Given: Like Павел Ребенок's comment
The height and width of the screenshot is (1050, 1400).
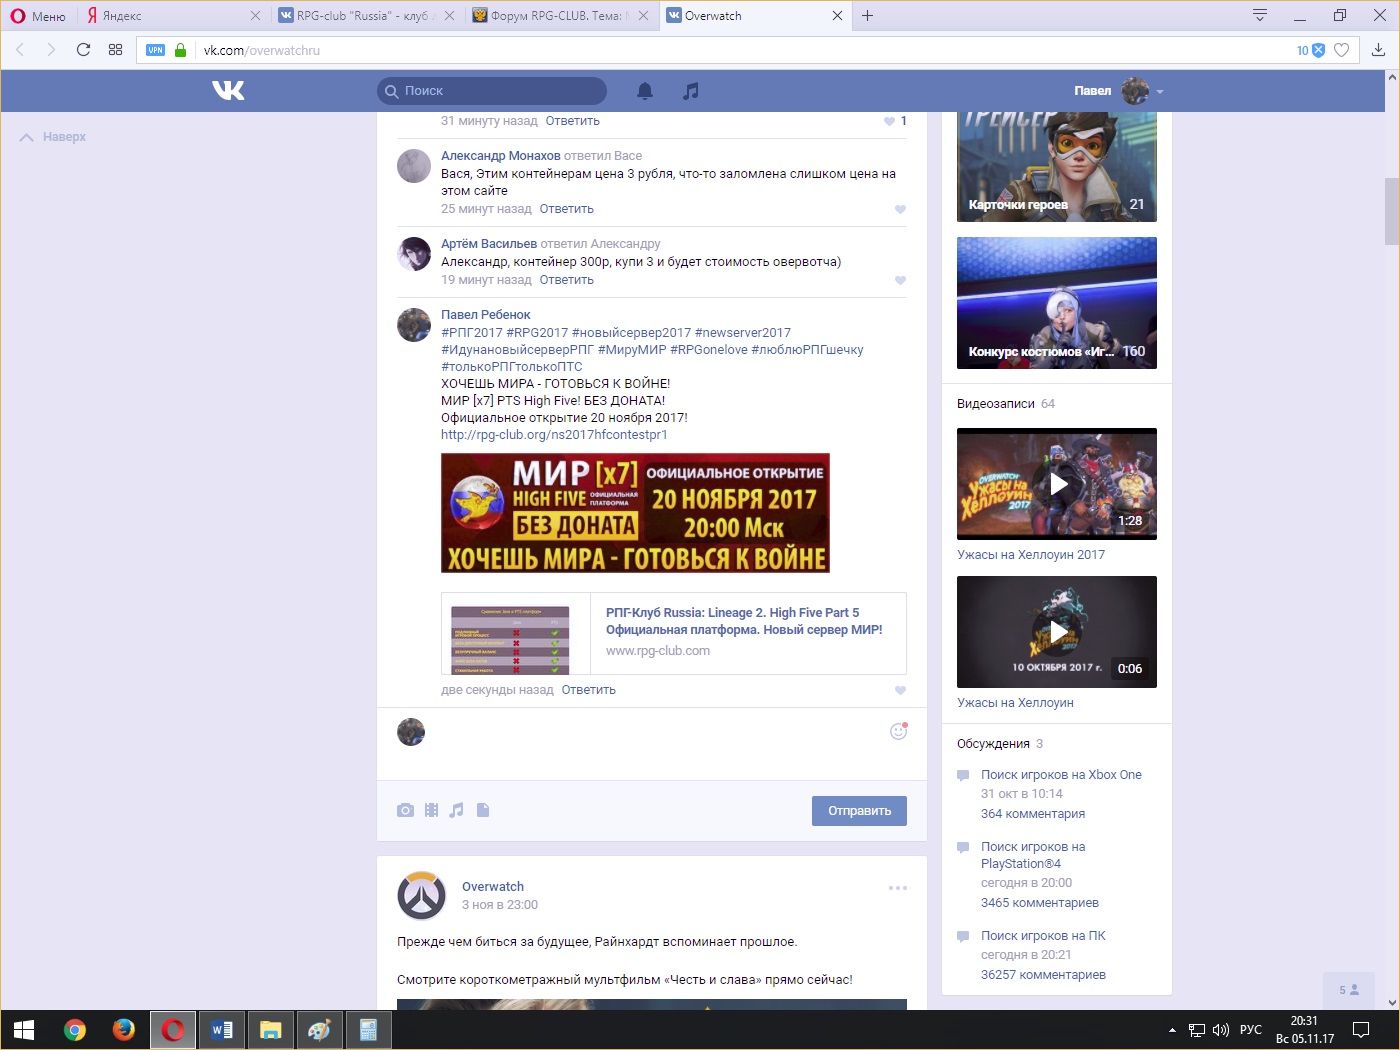Looking at the screenshot, I should coord(900,690).
